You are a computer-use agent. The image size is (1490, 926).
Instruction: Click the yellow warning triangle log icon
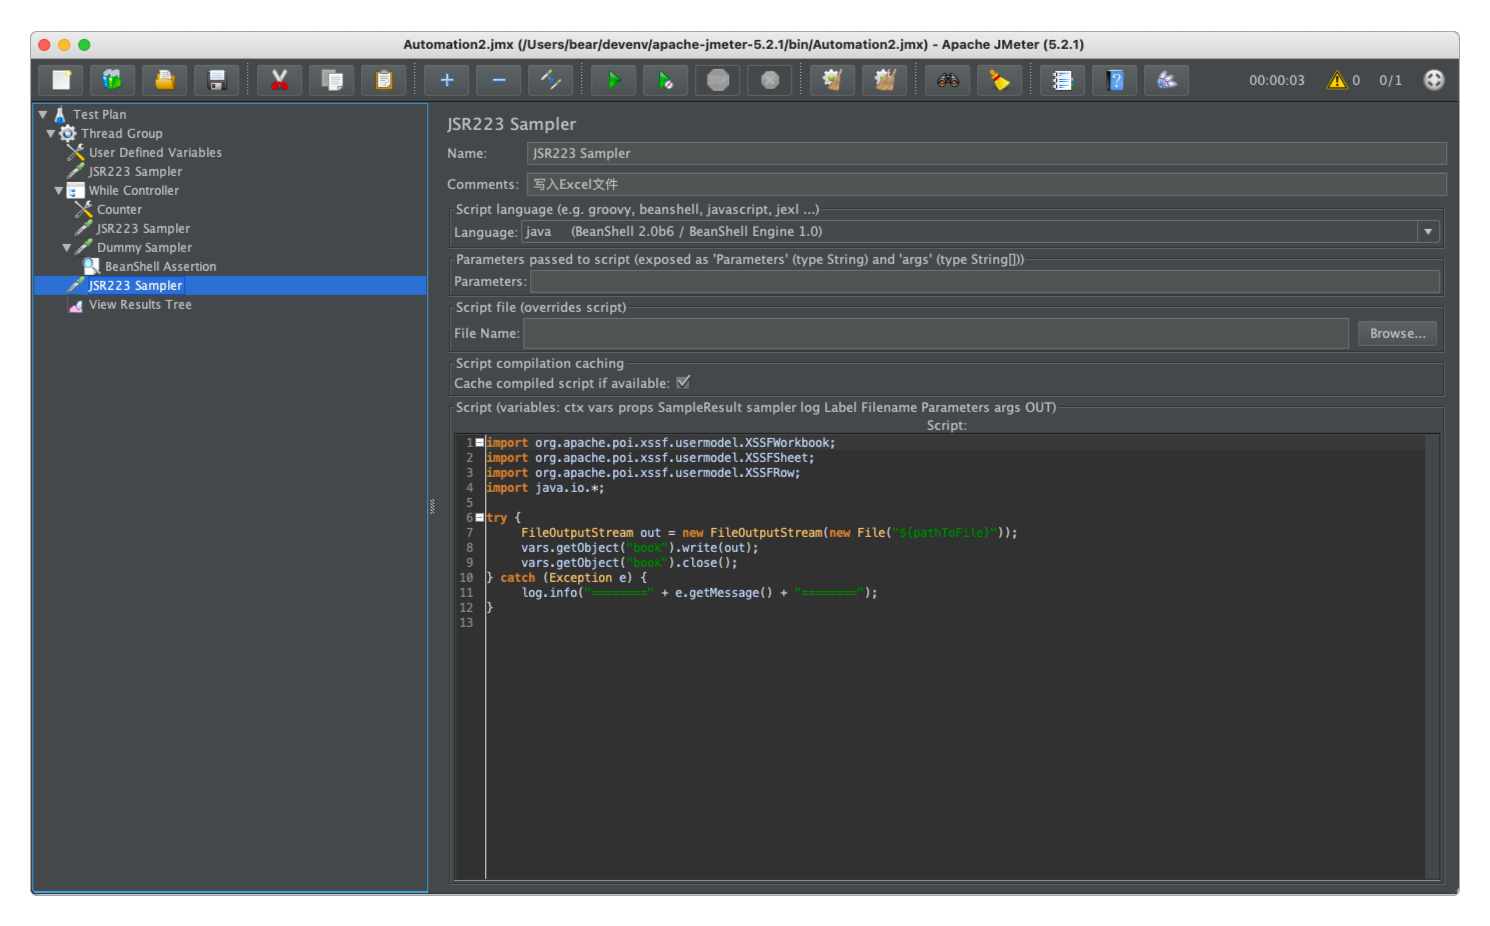[1337, 80]
